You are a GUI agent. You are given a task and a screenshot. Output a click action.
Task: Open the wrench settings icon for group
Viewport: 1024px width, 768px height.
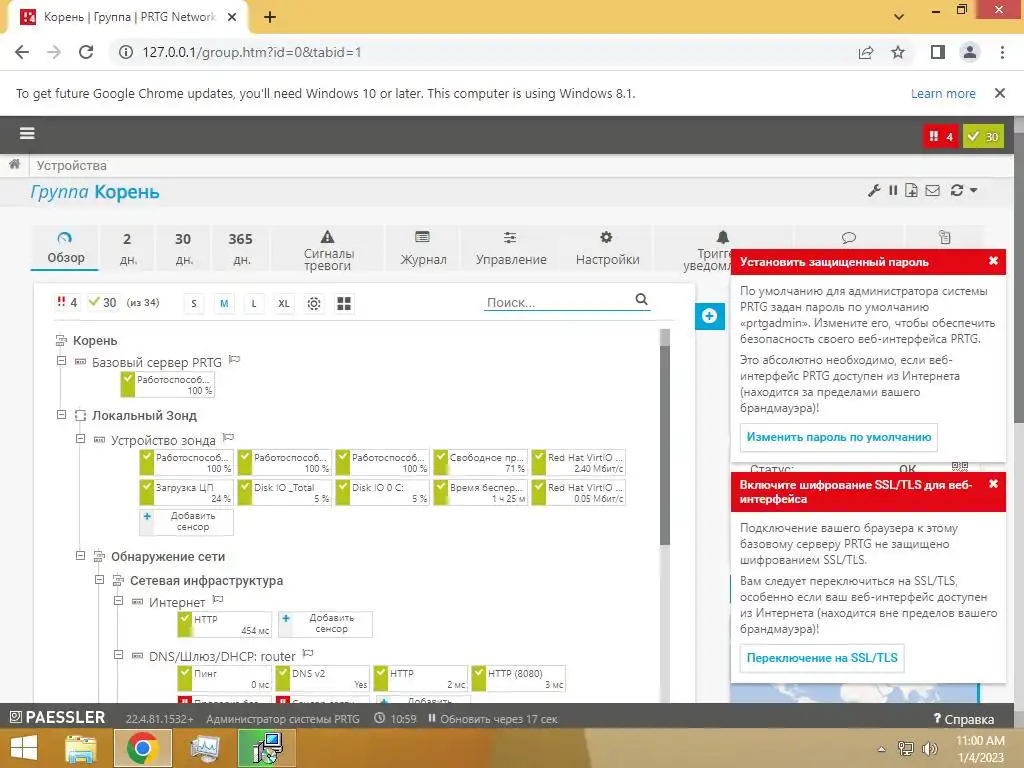tap(874, 191)
